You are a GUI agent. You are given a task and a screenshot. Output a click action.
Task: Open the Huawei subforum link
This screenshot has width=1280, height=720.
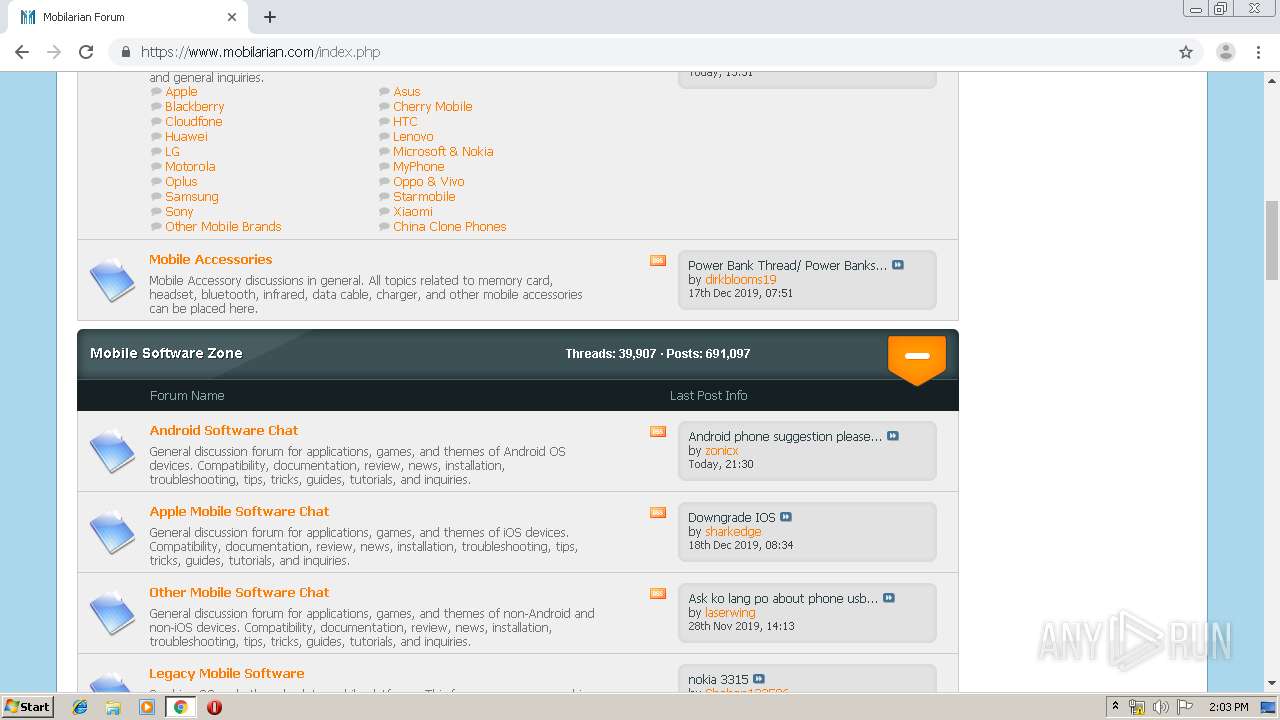coord(186,136)
